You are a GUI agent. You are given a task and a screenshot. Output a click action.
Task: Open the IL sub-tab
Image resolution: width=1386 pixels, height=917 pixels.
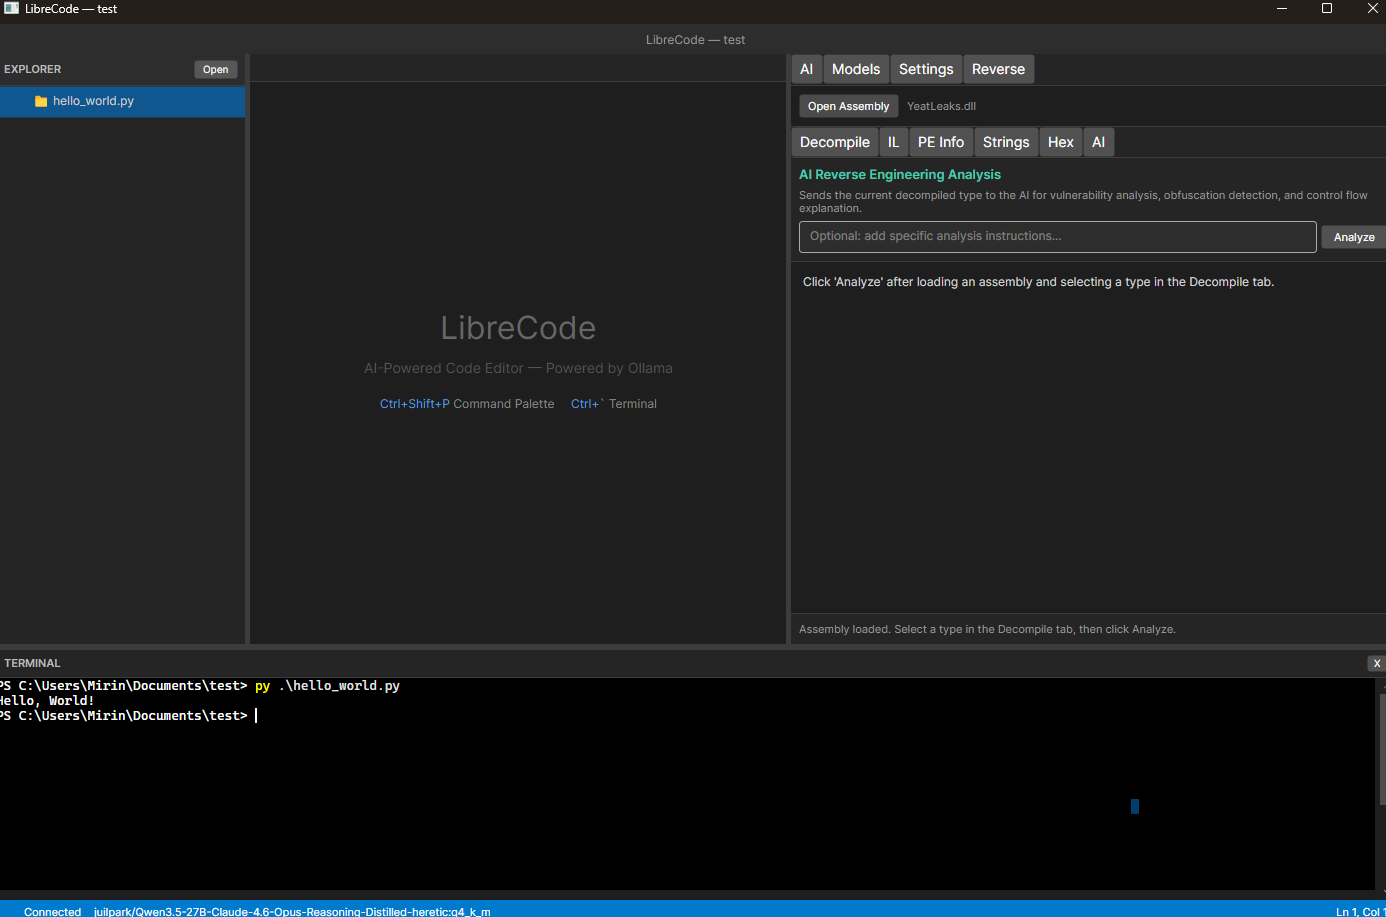tap(894, 142)
